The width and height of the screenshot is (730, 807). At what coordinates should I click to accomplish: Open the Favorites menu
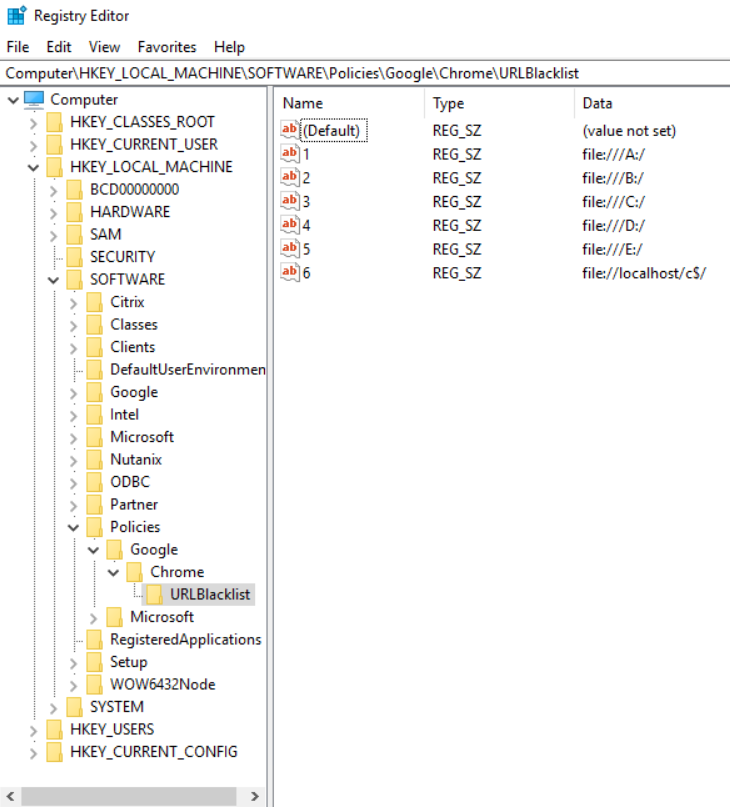click(x=167, y=47)
